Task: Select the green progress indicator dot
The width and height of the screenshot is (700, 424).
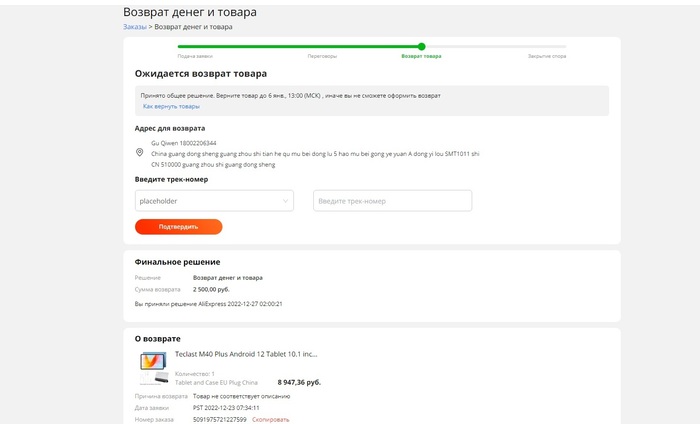Action: (421, 46)
